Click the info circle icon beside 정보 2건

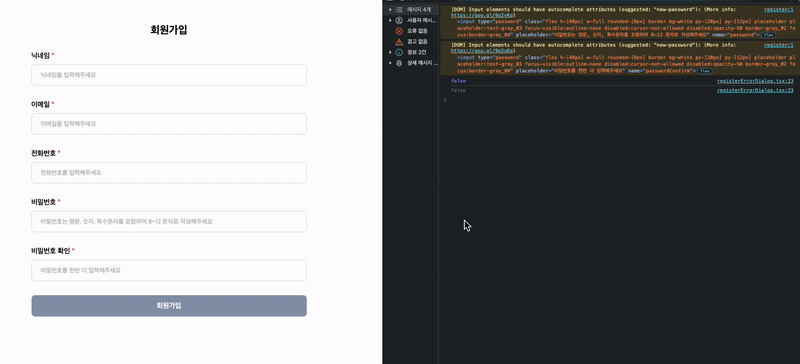(399, 53)
